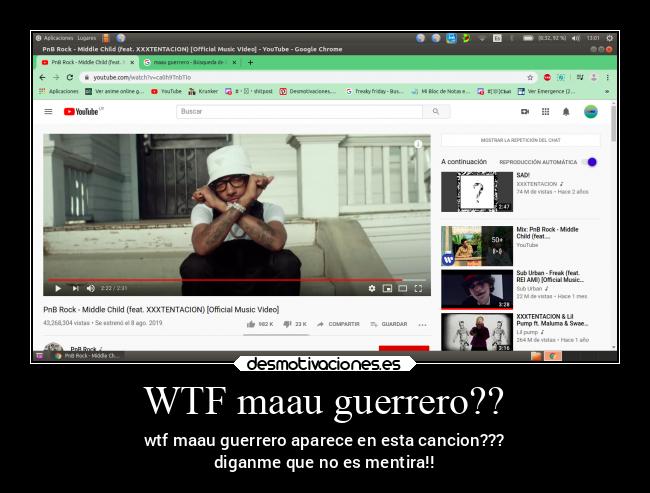Open Sub Urban - Freak video thumbnail
The height and width of the screenshot is (493, 650).
coord(477,289)
